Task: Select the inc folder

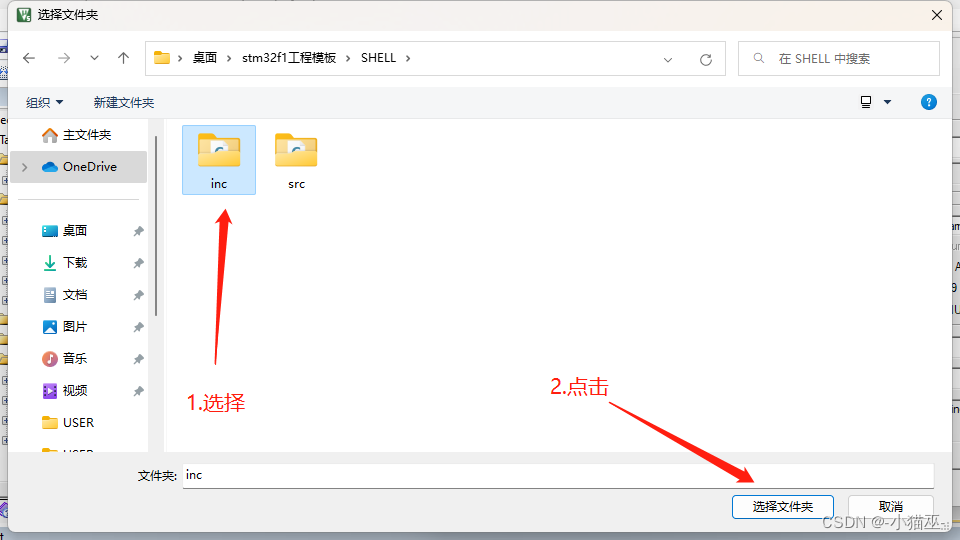Action: pos(219,160)
